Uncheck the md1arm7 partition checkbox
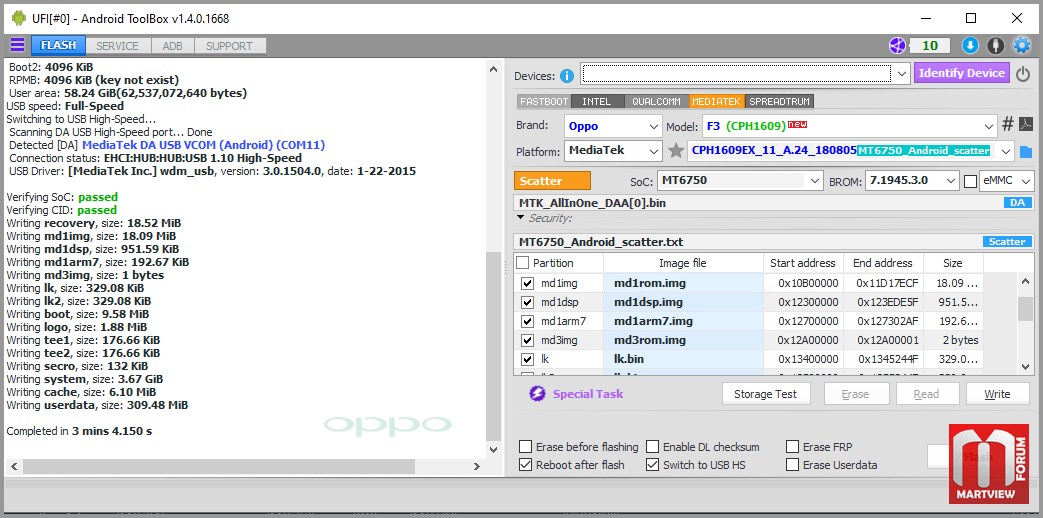 coord(527,321)
